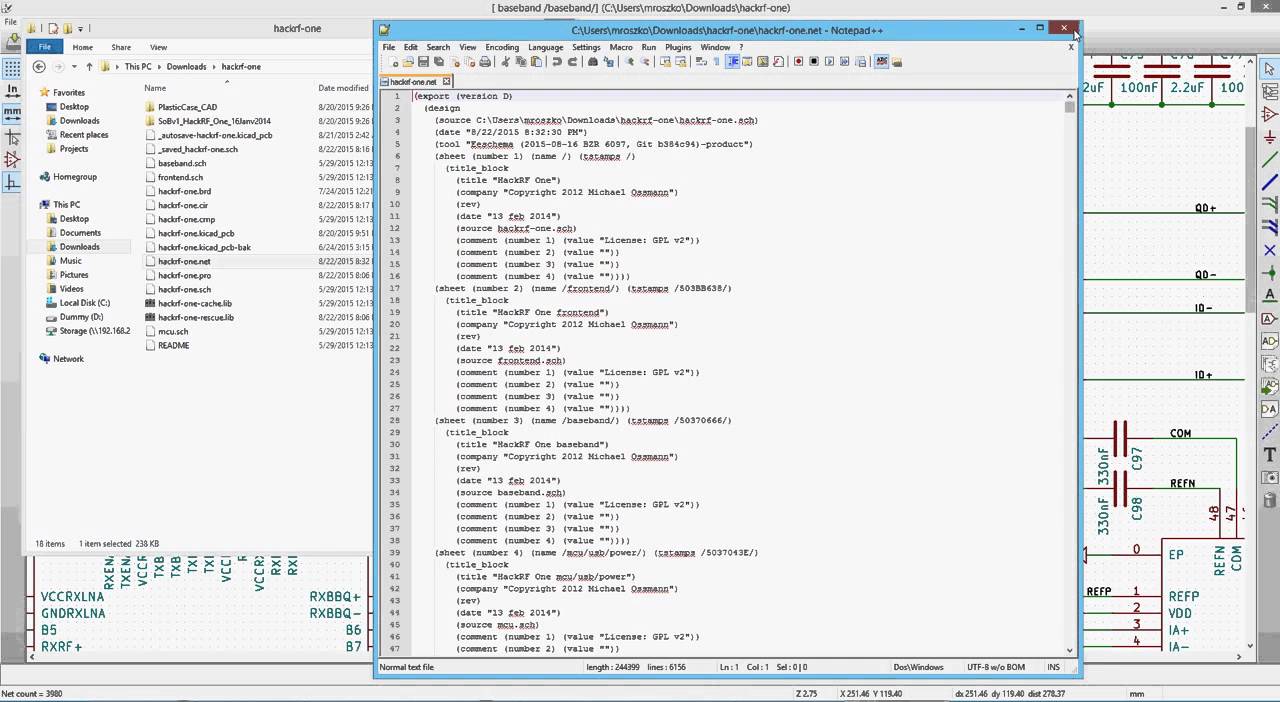1280x702 pixels.
Task: Toggle KiCad hidden pins icon on left
Action: (x=12, y=159)
